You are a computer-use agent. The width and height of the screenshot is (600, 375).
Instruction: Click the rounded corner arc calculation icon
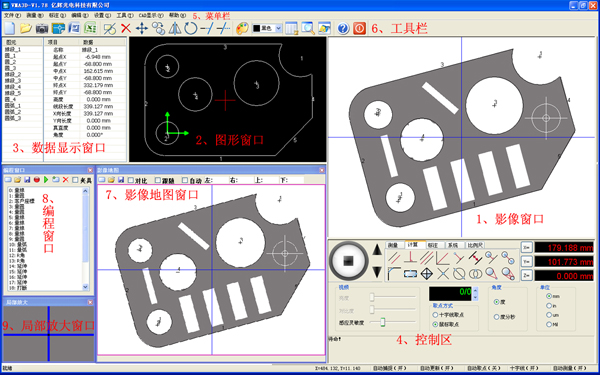tap(394, 273)
